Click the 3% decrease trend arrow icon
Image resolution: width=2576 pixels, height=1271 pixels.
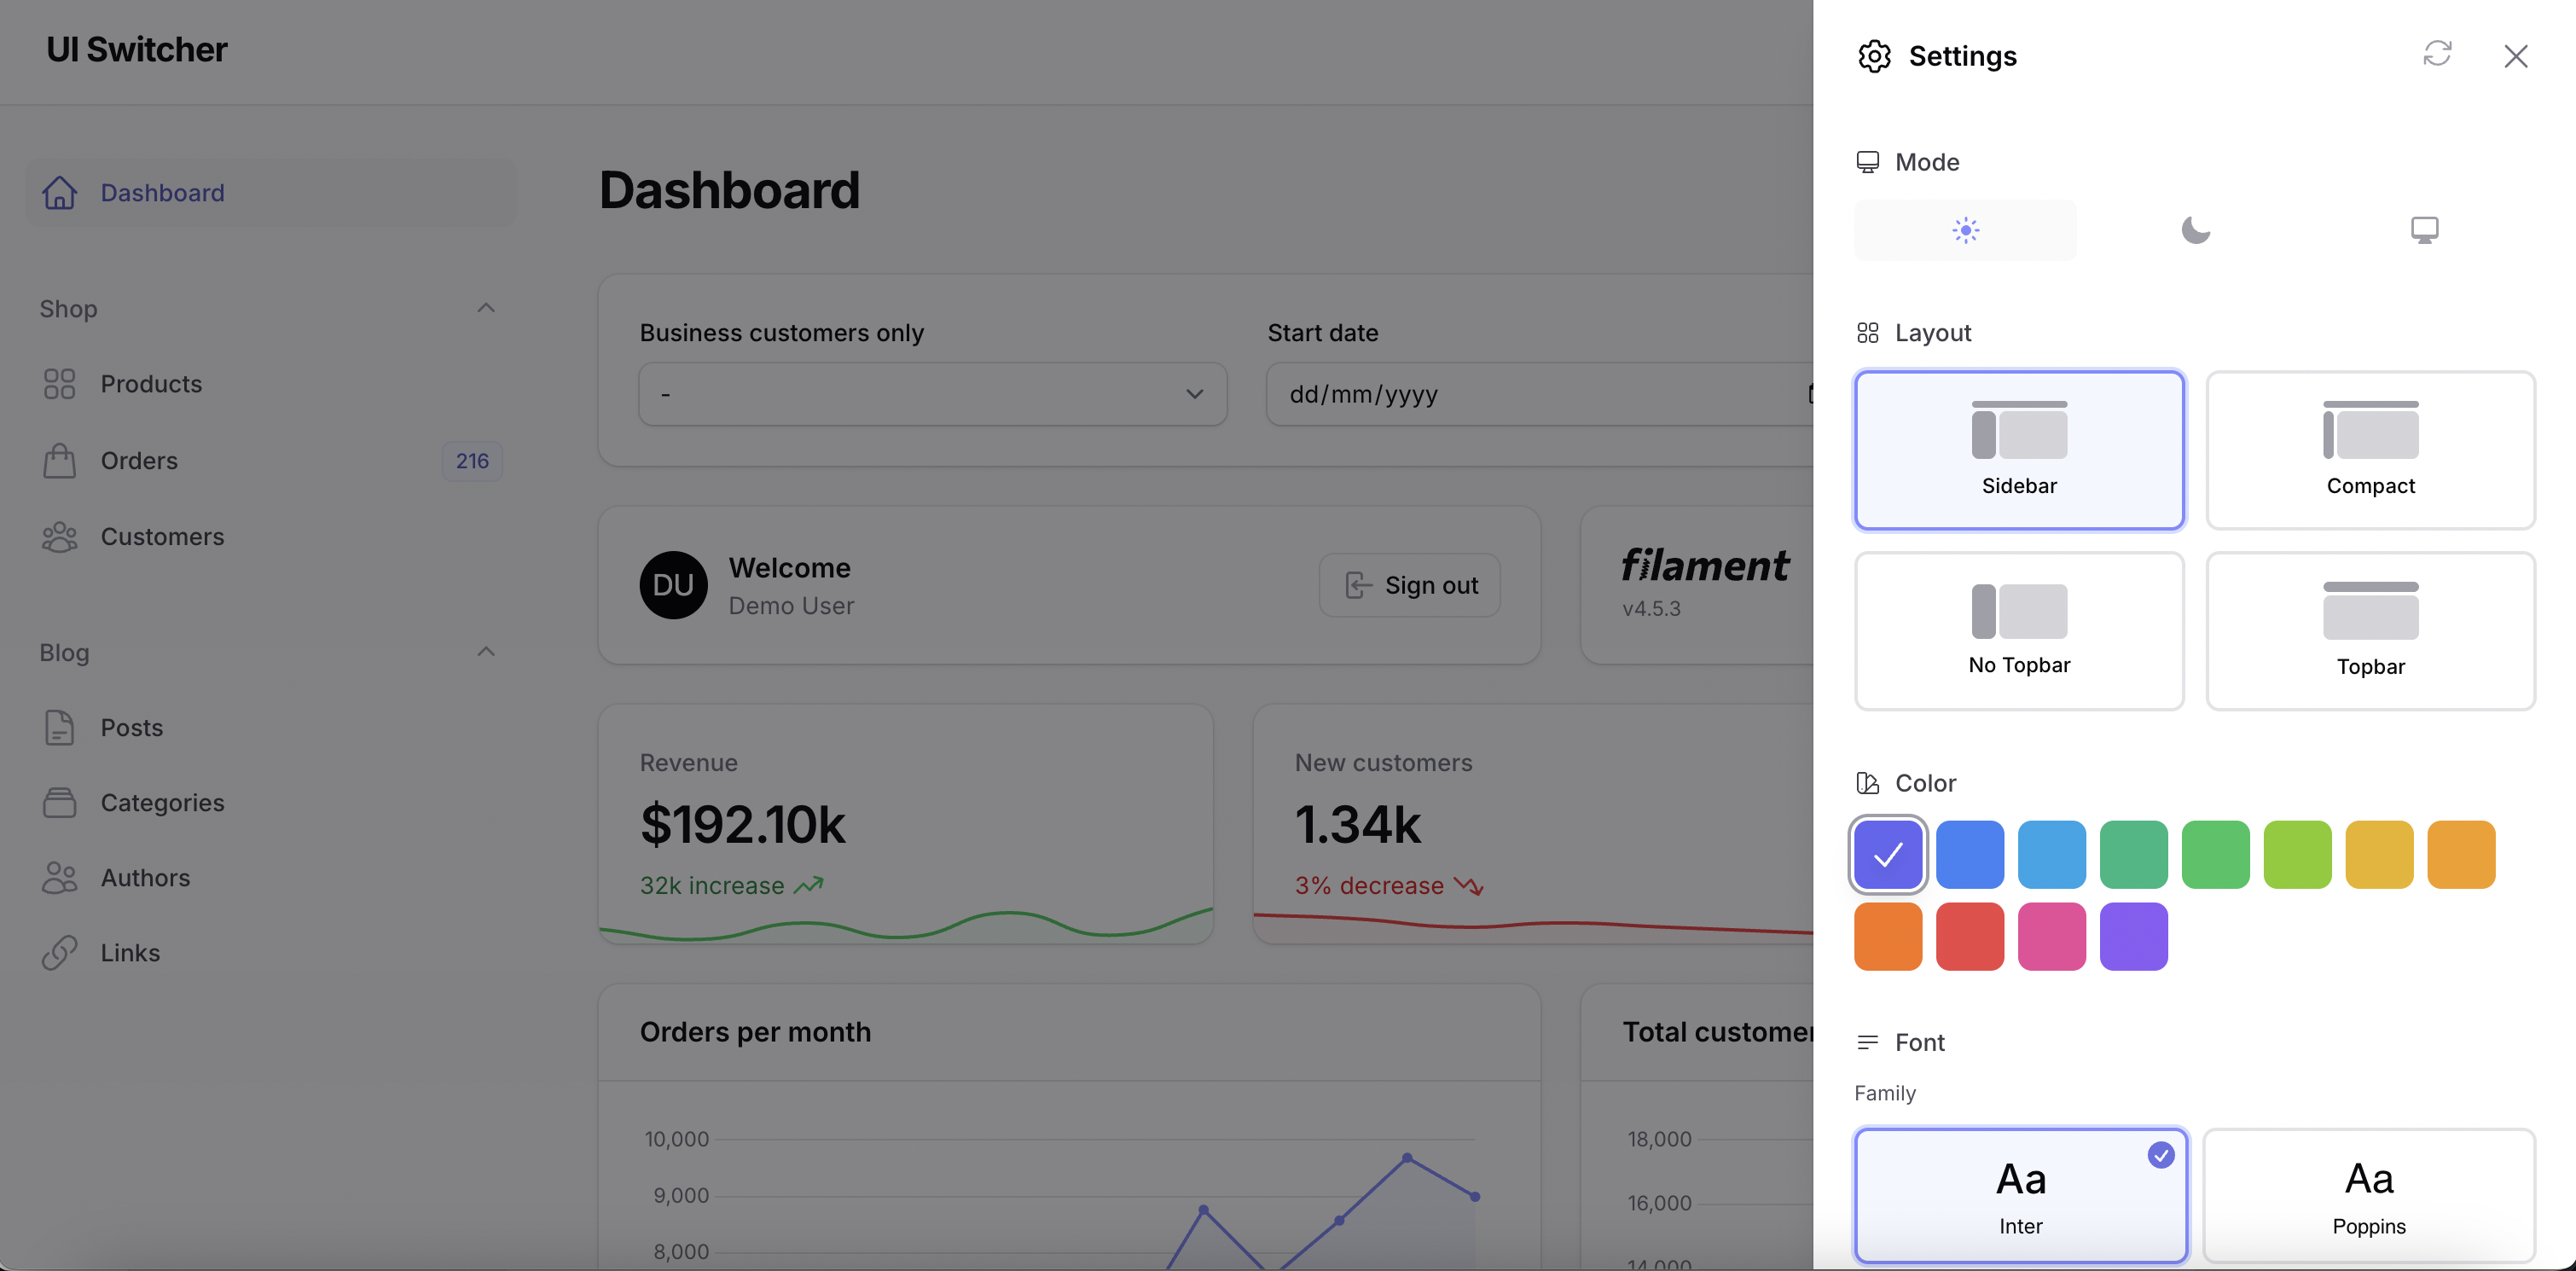point(1468,885)
